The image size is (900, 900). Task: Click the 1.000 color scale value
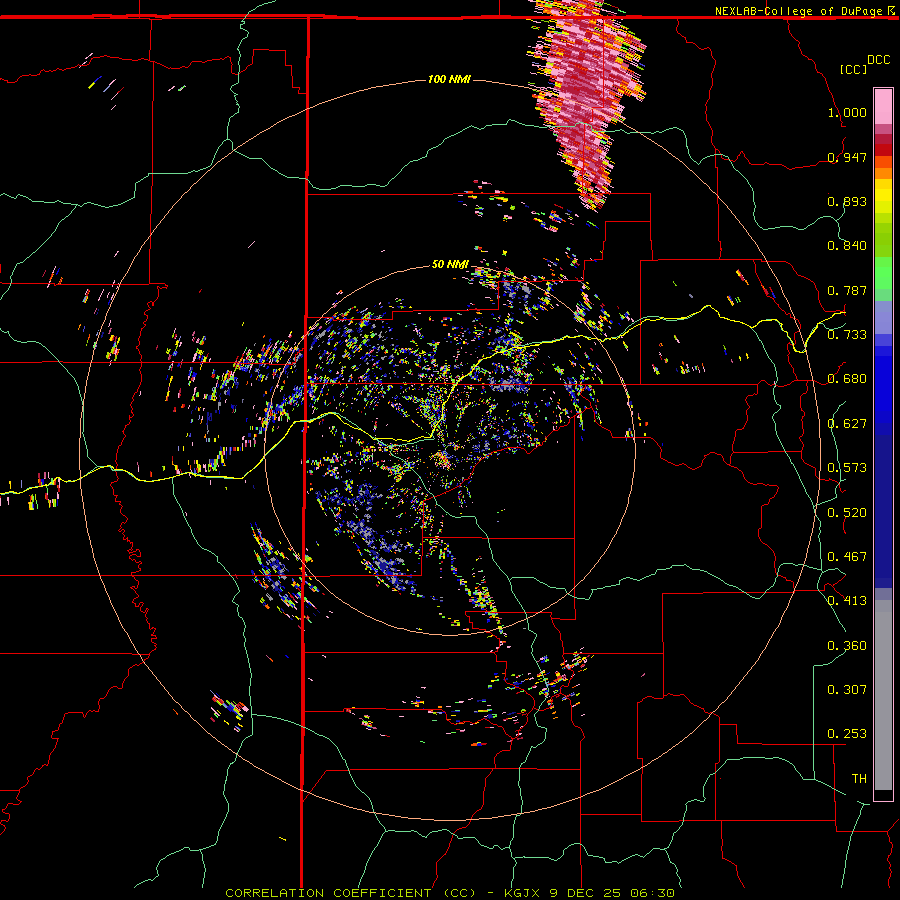(x=847, y=112)
